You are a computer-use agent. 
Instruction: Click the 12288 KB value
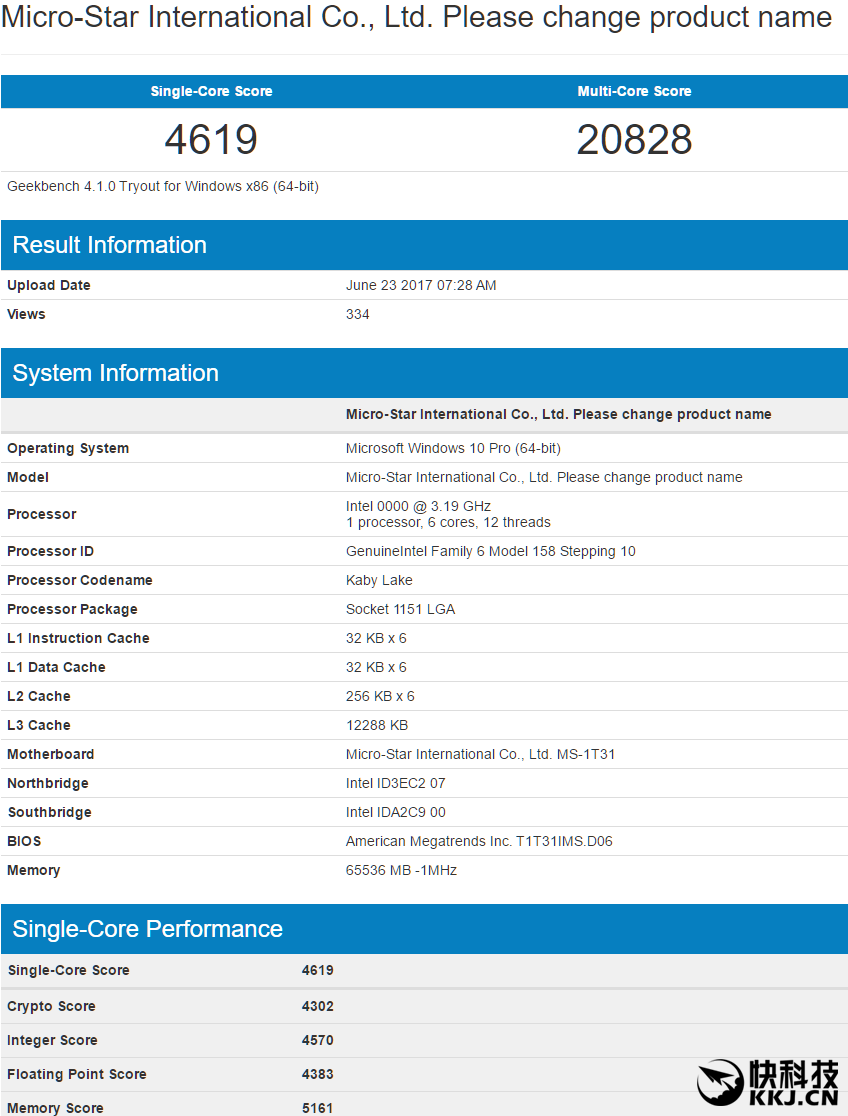click(x=377, y=725)
